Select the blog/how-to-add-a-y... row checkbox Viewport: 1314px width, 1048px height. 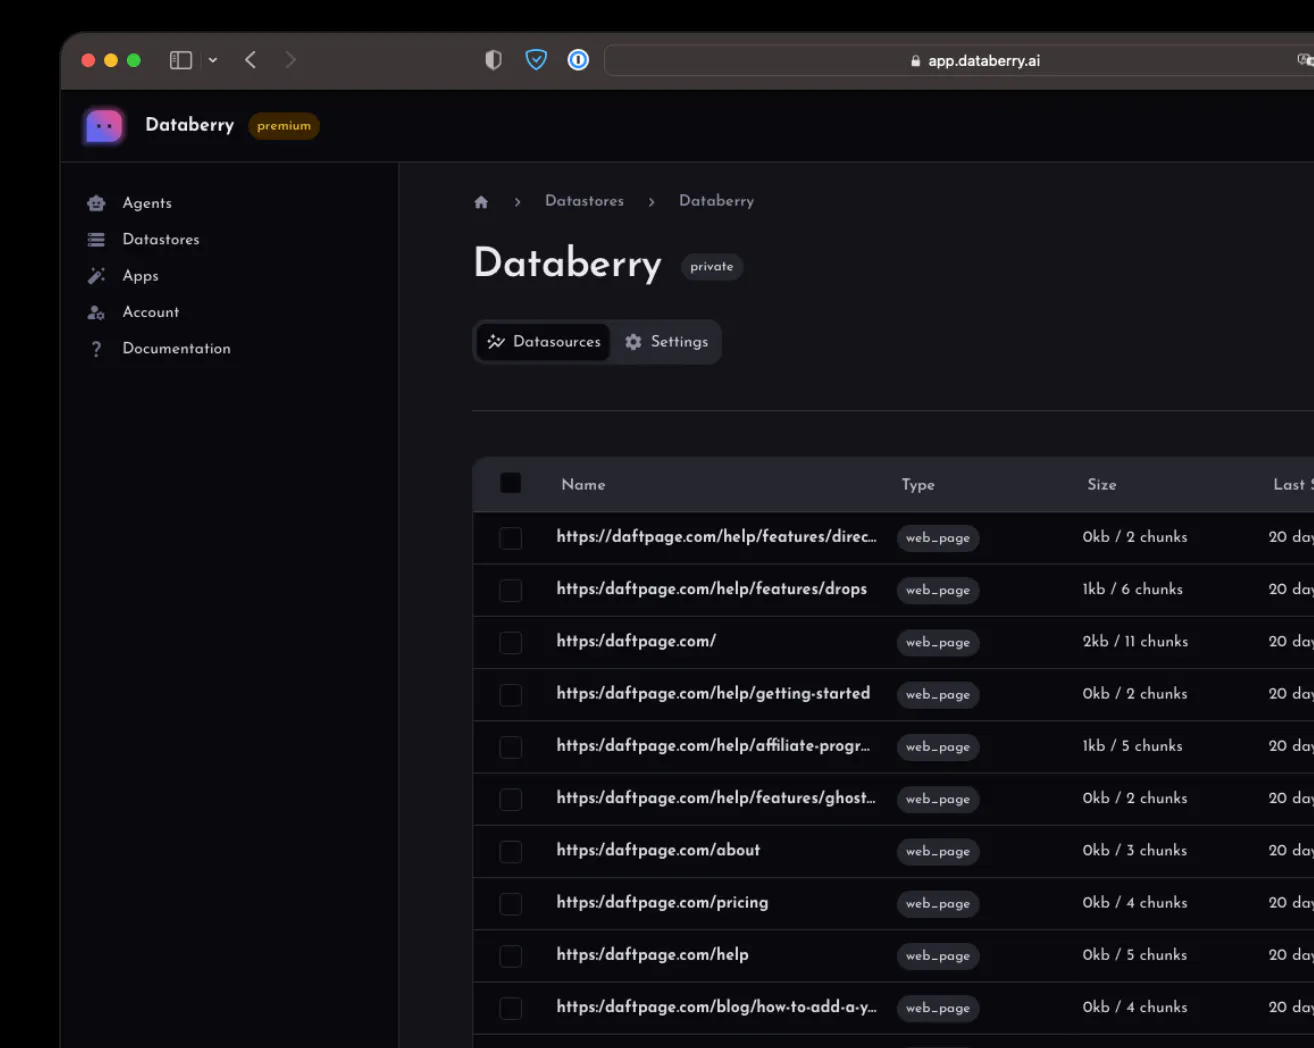pyautogui.click(x=511, y=1008)
